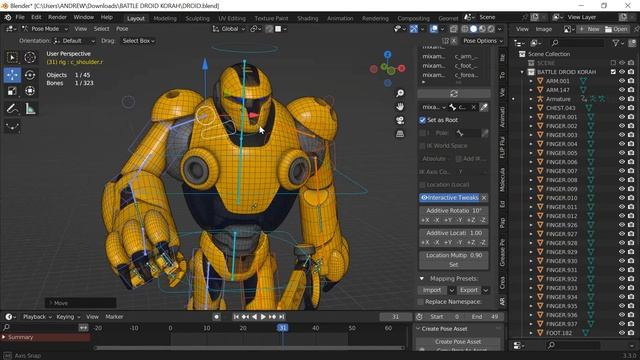This screenshot has width=640, height=360.
Task: Toggle BATTLE DROID KORAH collection checkbox
Action: [x=613, y=72]
